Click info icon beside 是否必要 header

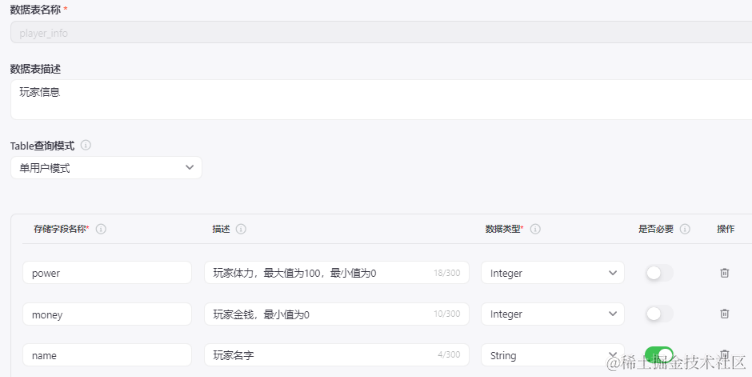click(685, 229)
